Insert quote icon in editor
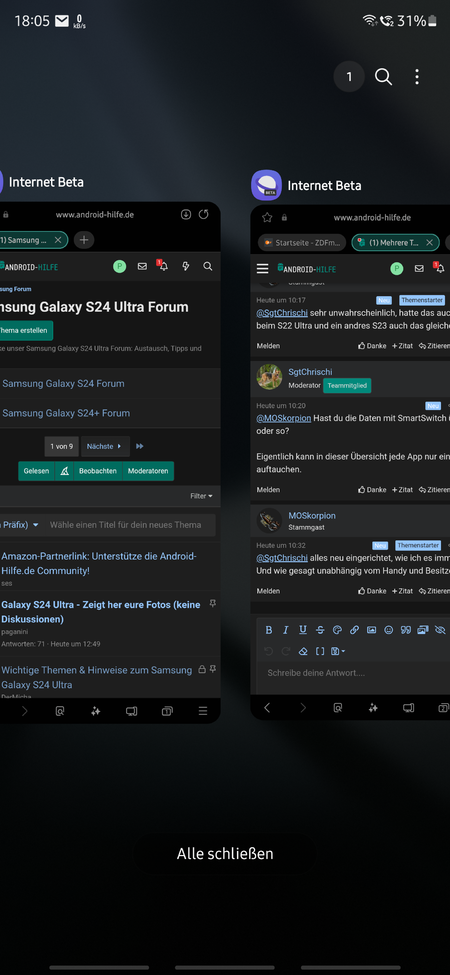The width and height of the screenshot is (450, 975). [x=406, y=630]
